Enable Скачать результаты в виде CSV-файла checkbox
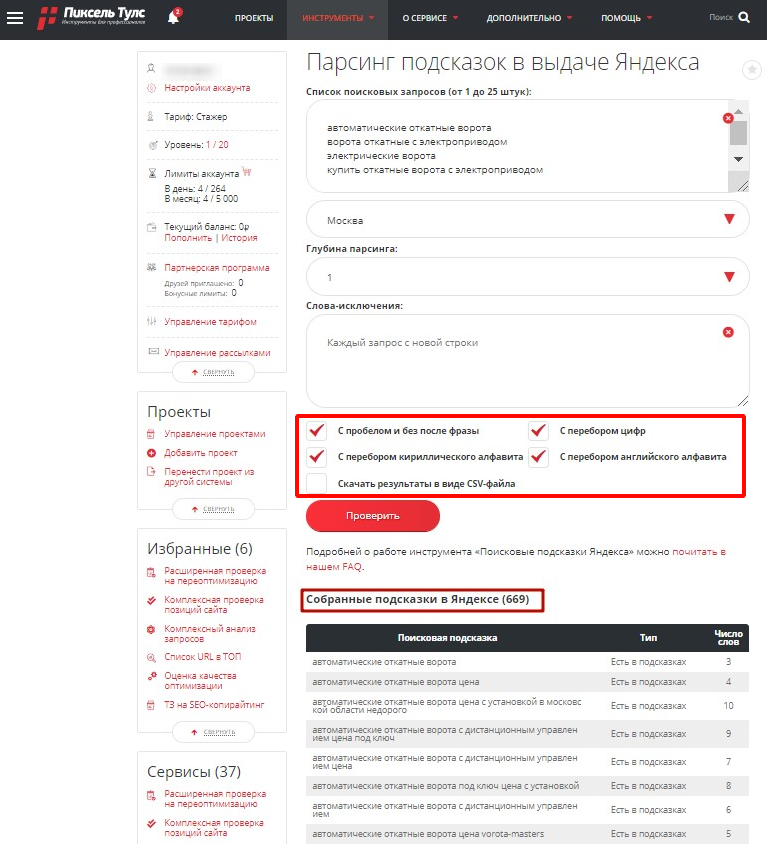Image resolution: width=767 pixels, height=844 pixels. click(x=316, y=483)
